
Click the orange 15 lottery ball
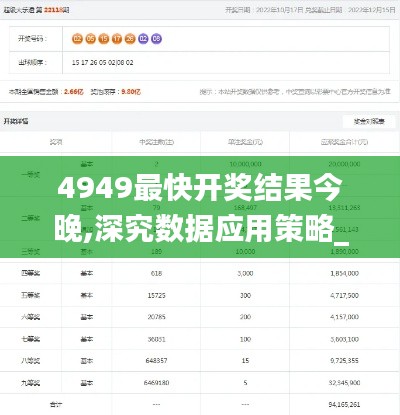(104, 39)
